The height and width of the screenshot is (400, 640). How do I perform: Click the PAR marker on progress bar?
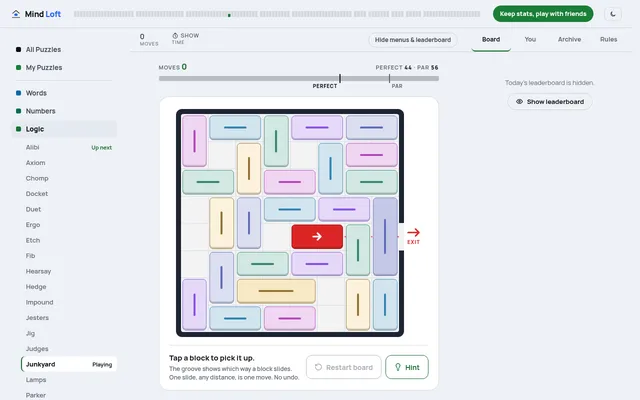tap(389, 78)
